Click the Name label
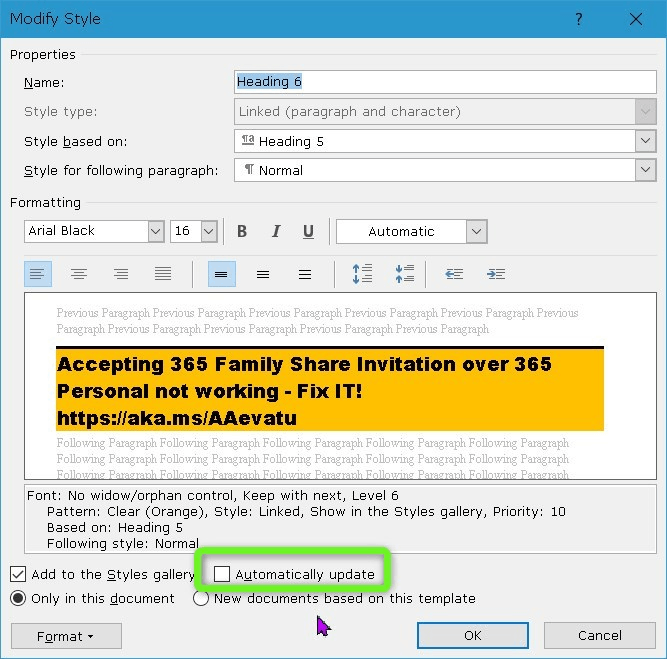The height and width of the screenshot is (659, 667). 44,83
